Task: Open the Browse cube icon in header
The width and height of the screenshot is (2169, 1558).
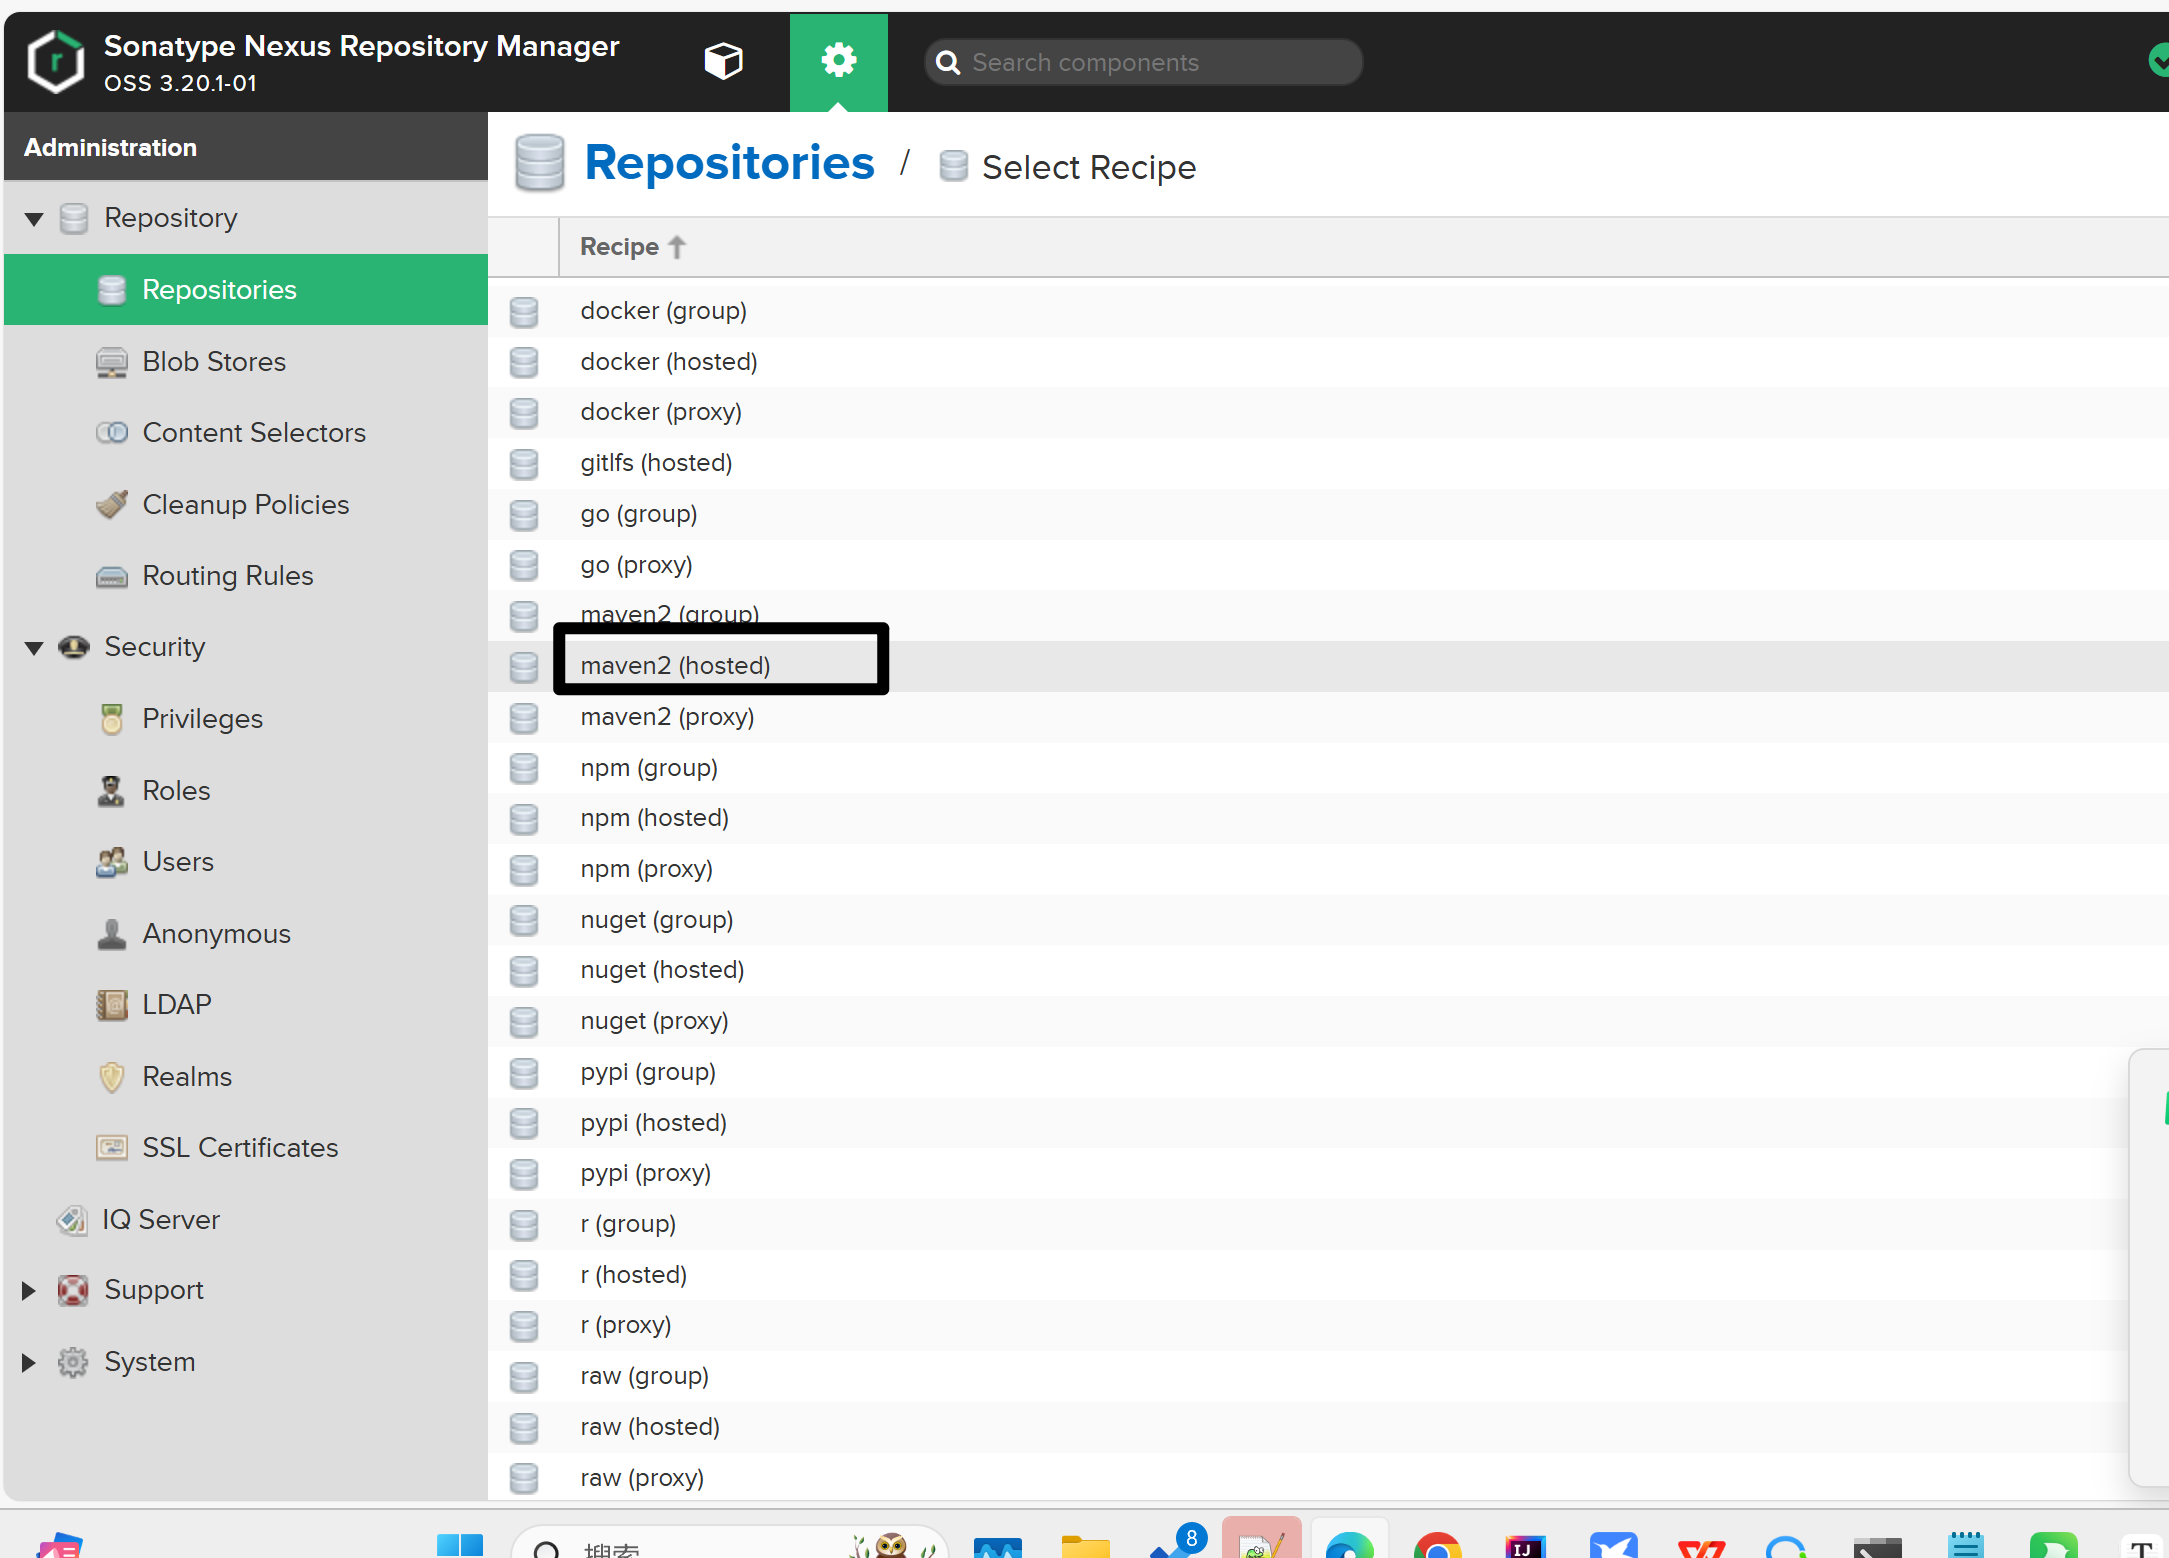Action: click(x=723, y=61)
